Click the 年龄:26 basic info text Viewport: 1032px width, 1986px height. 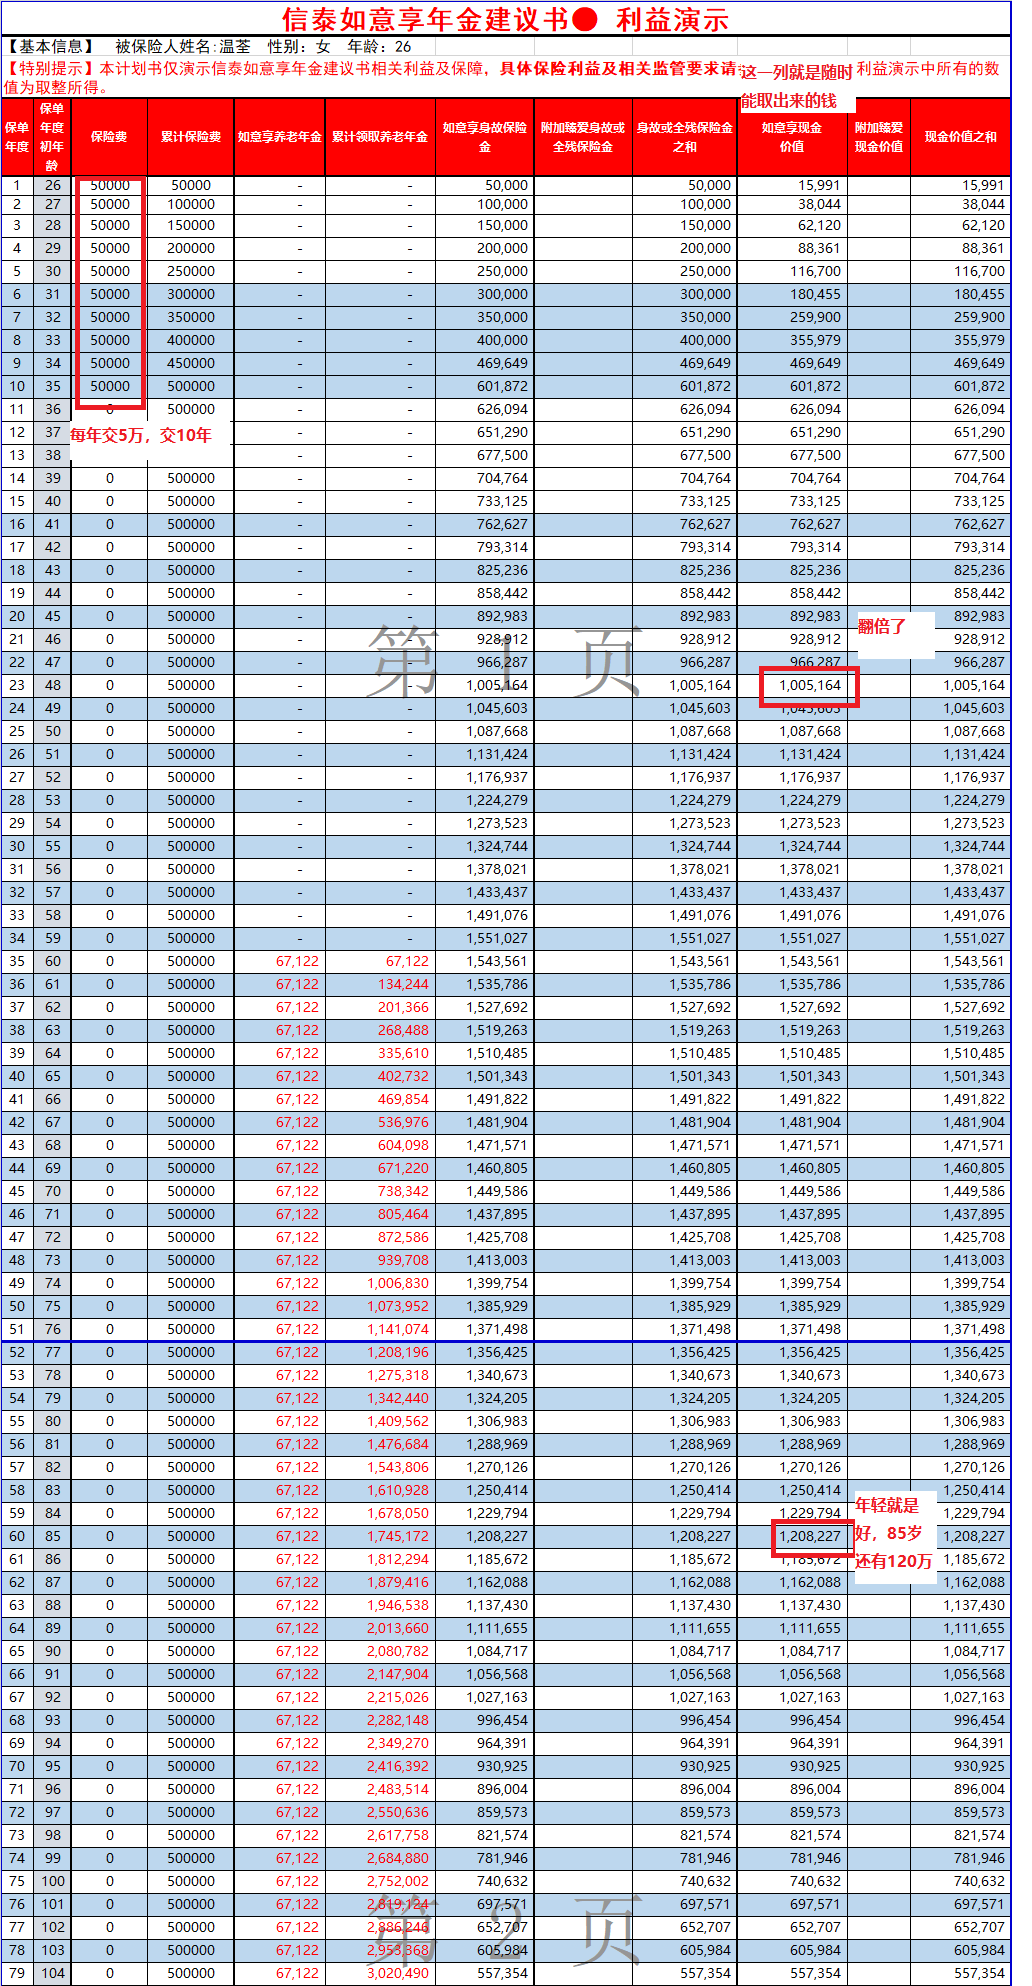click(379, 46)
